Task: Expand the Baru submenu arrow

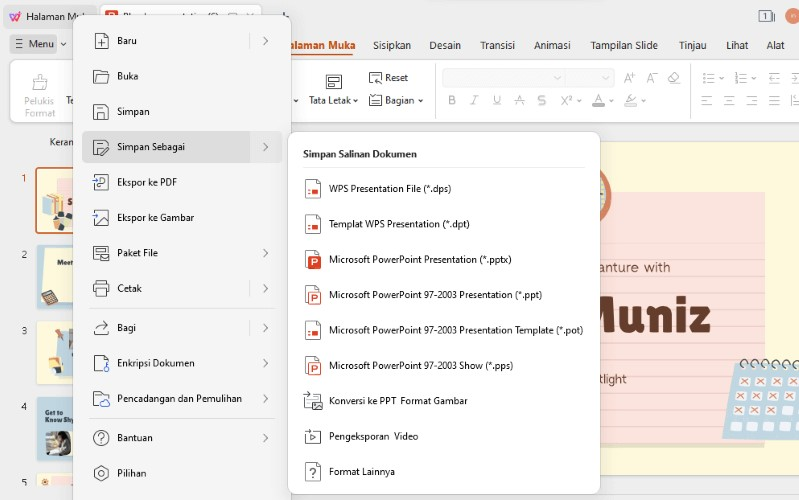Action: click(265, 41)
